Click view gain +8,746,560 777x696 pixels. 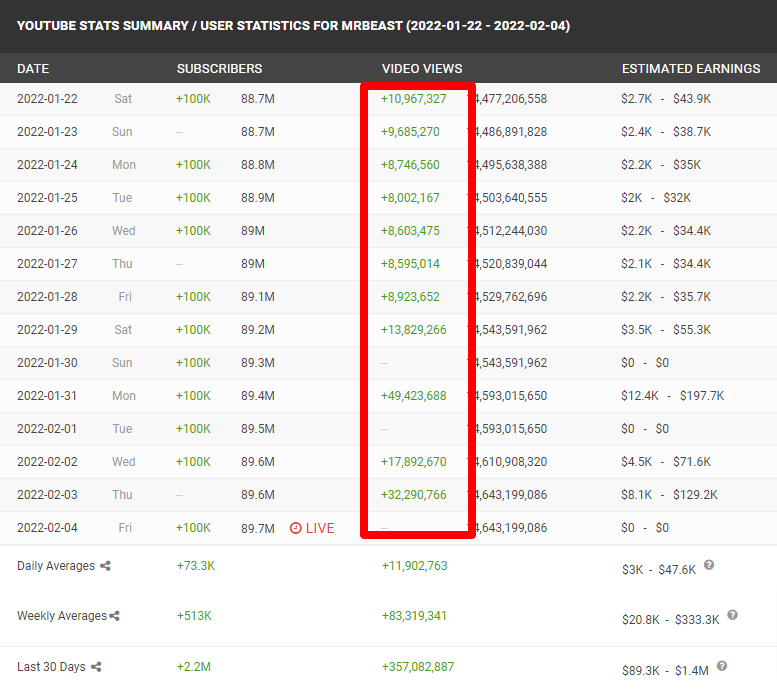[410, 164]
